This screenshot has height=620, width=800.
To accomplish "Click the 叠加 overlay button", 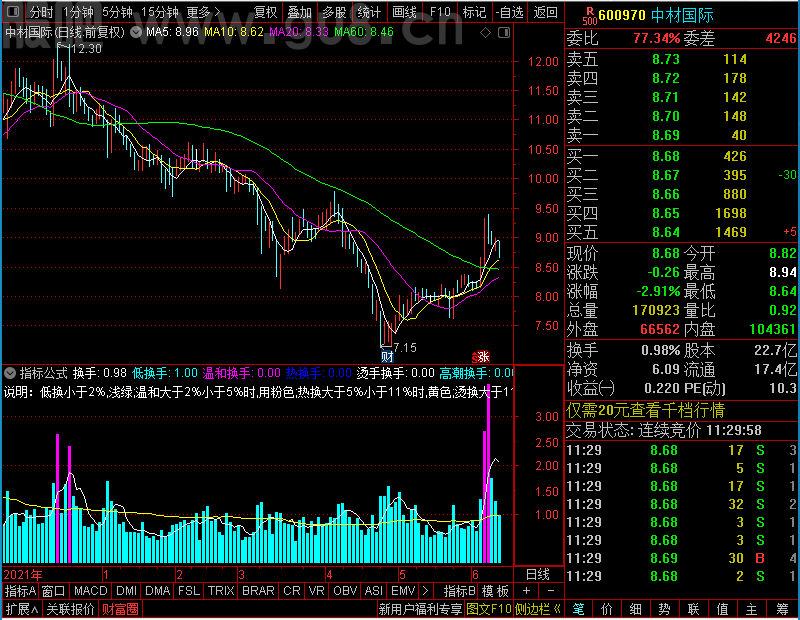I will [x=299, y=11].
